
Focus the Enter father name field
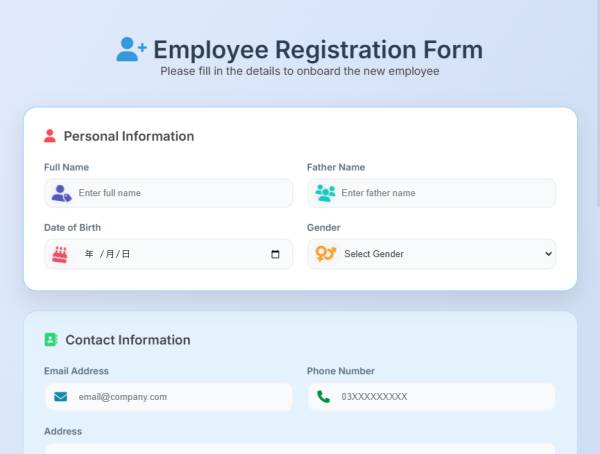(x=443, y=193)
